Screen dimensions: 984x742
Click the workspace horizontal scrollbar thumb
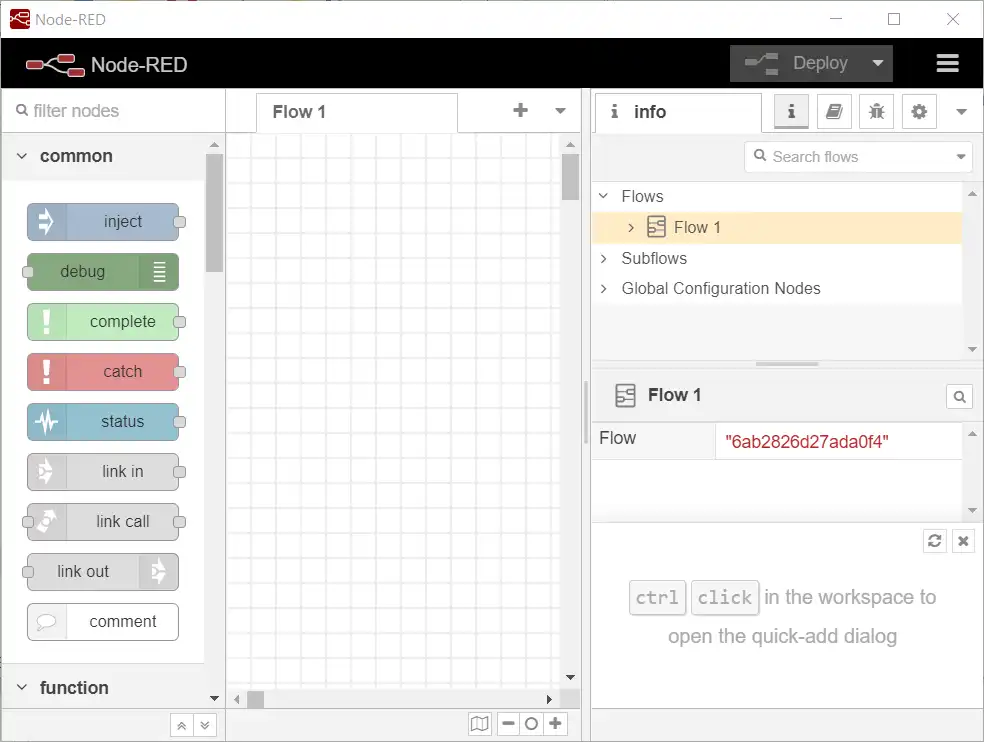click(x=255, y=699)
